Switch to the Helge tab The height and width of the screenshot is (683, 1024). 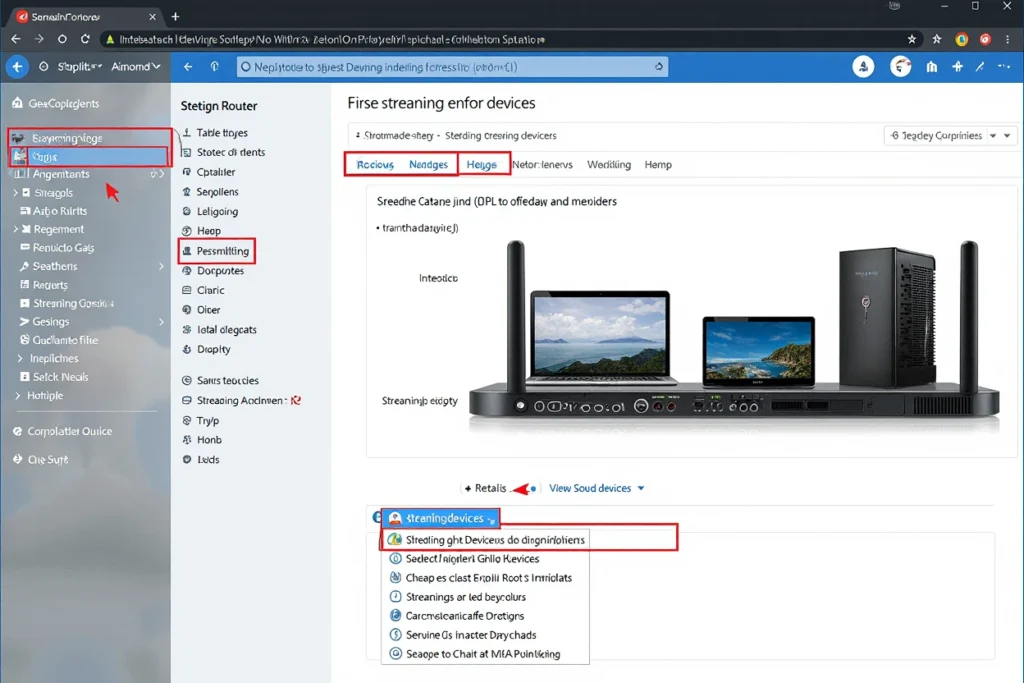tap(484, 163)
